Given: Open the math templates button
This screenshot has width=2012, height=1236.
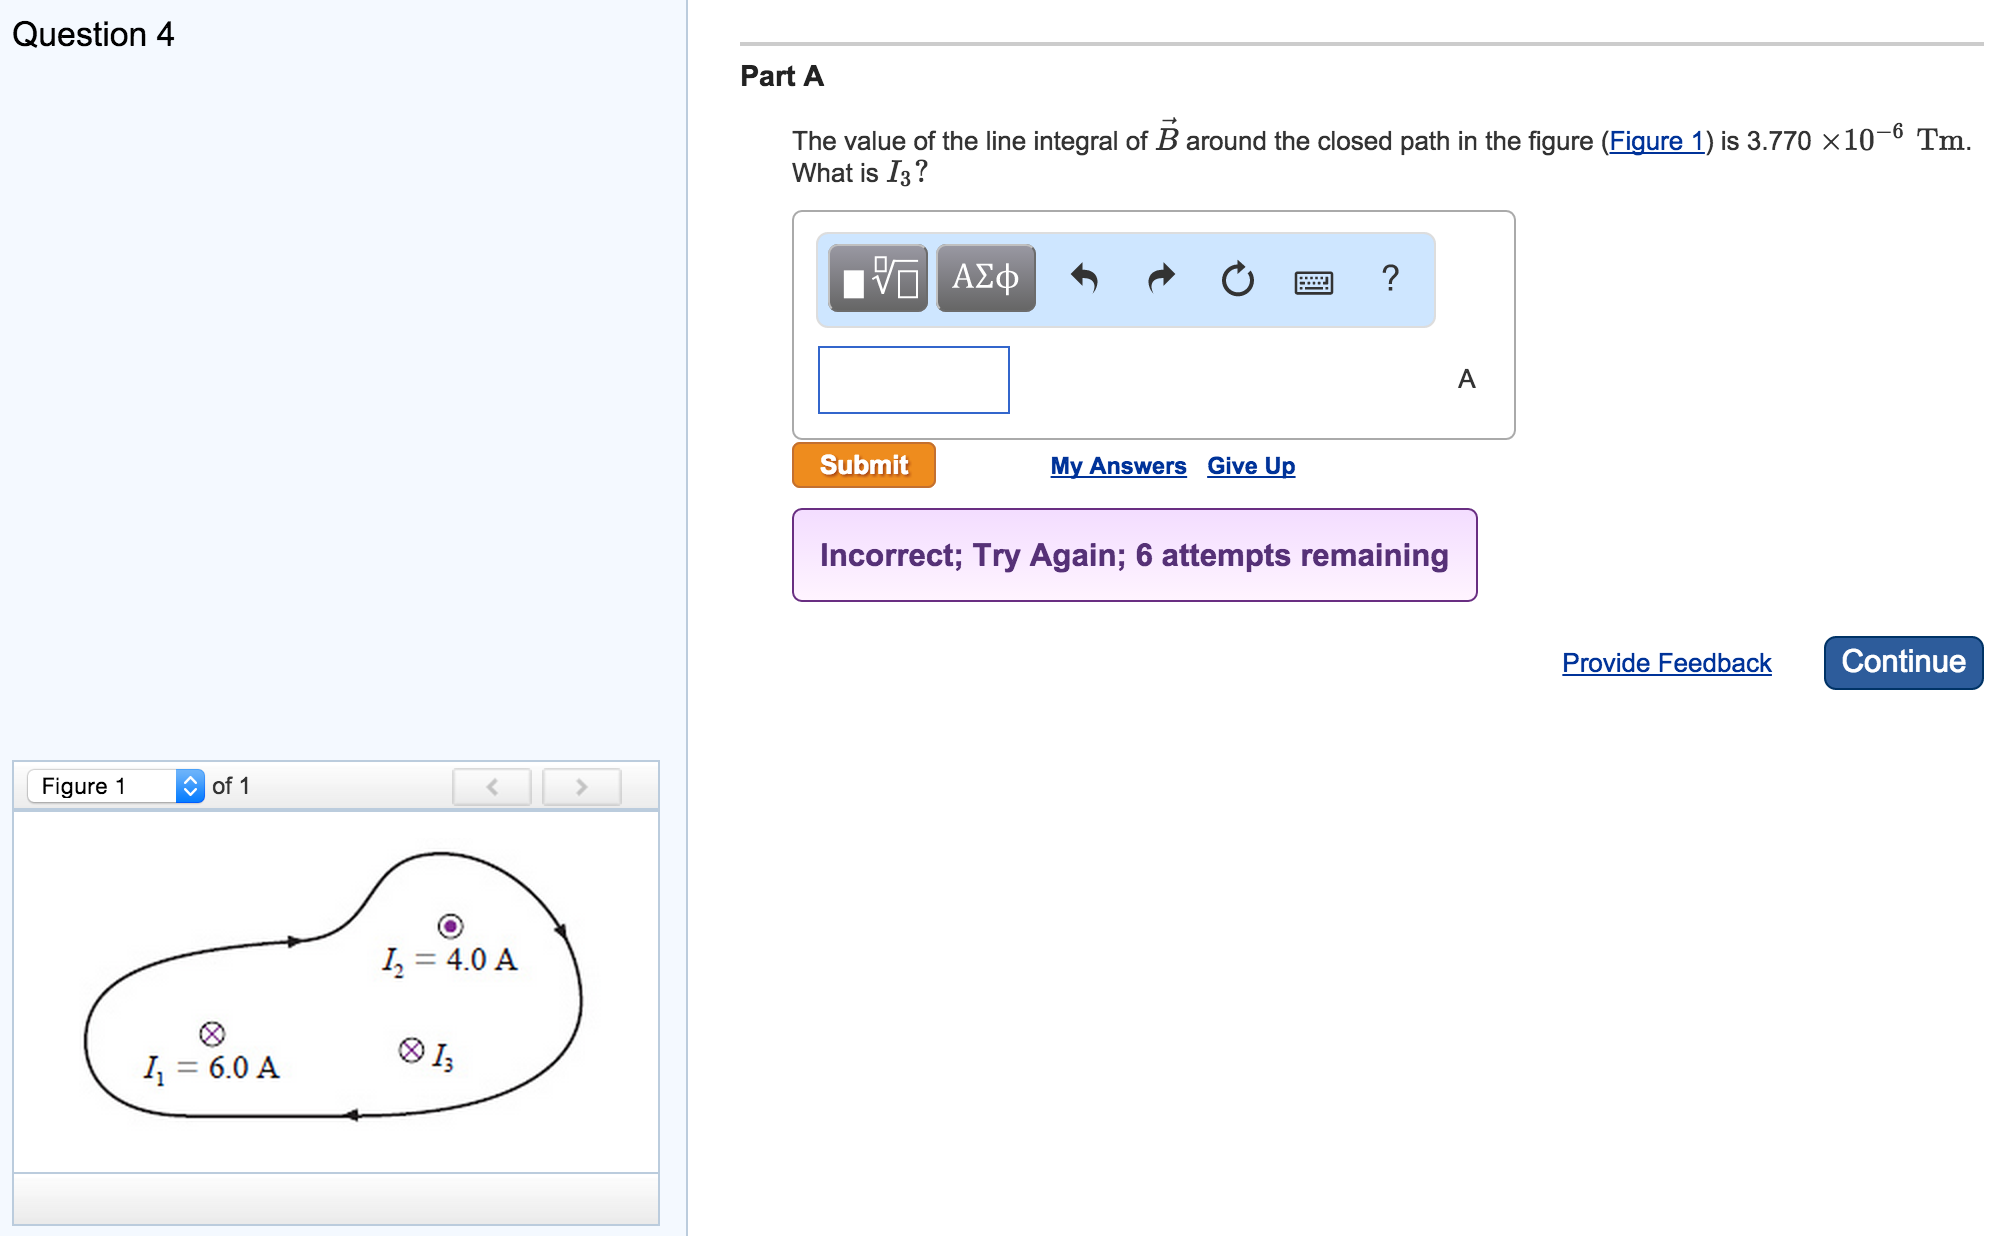Looking at the screenshot, I should point(878,278).
